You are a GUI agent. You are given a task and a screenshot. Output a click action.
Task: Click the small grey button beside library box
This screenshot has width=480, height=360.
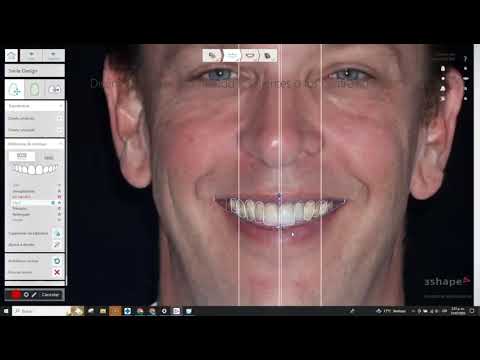tap(49, 158)
